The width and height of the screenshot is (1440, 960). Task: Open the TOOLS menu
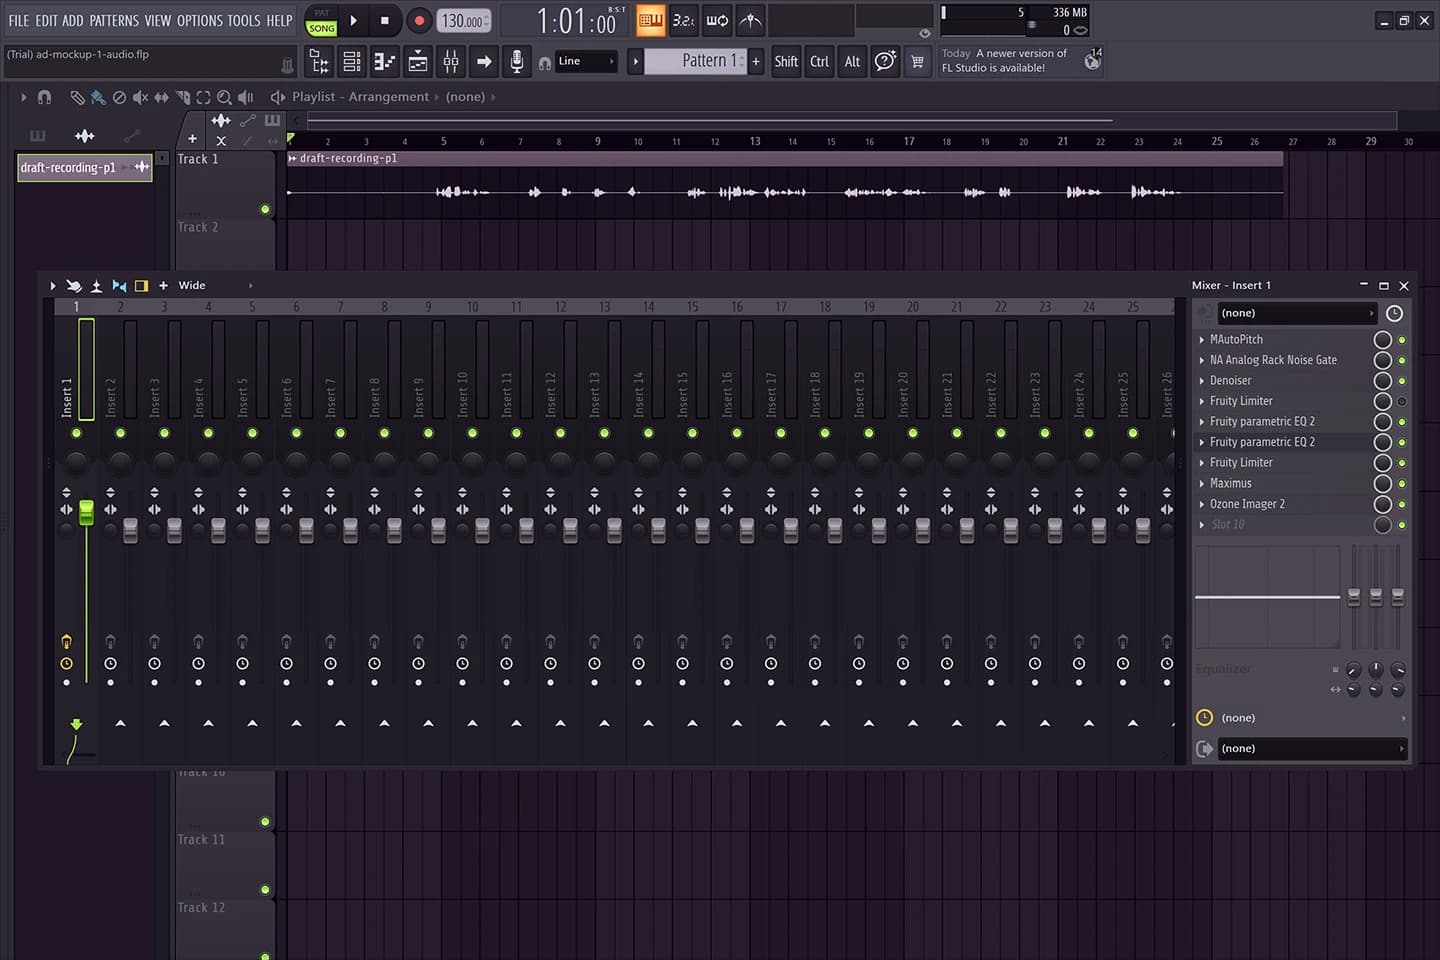point(244,20)
